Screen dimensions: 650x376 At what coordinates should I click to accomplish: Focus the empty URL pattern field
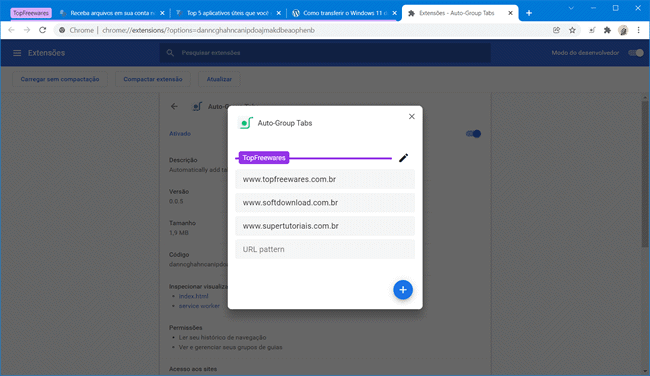click(x=325, y=249)
